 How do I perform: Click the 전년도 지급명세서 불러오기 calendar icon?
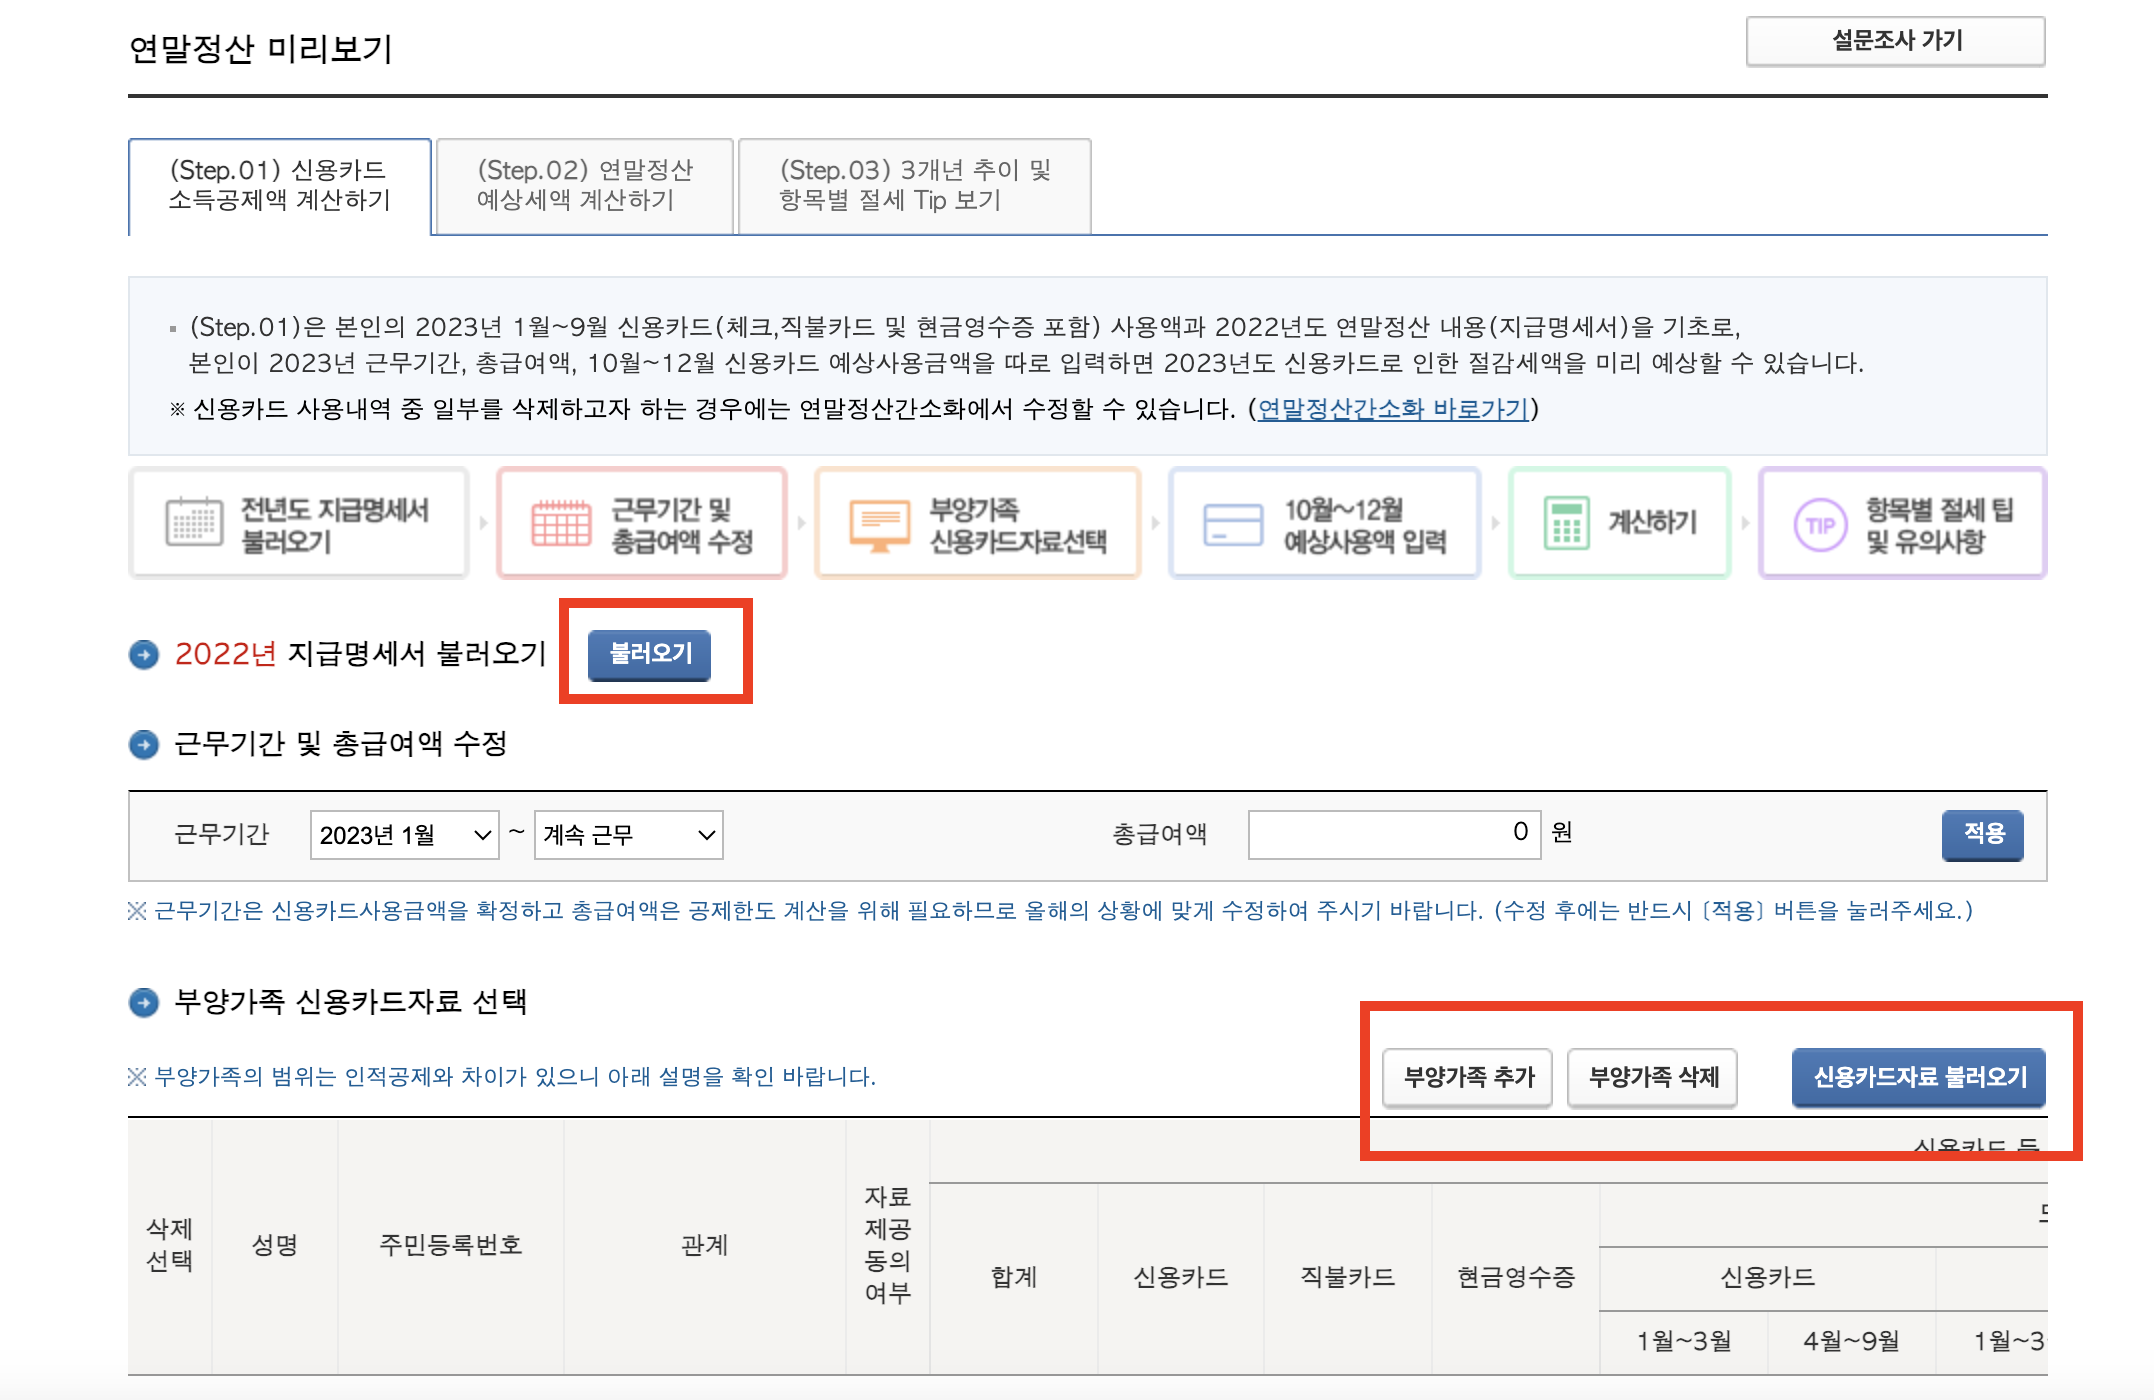point(196,523)
